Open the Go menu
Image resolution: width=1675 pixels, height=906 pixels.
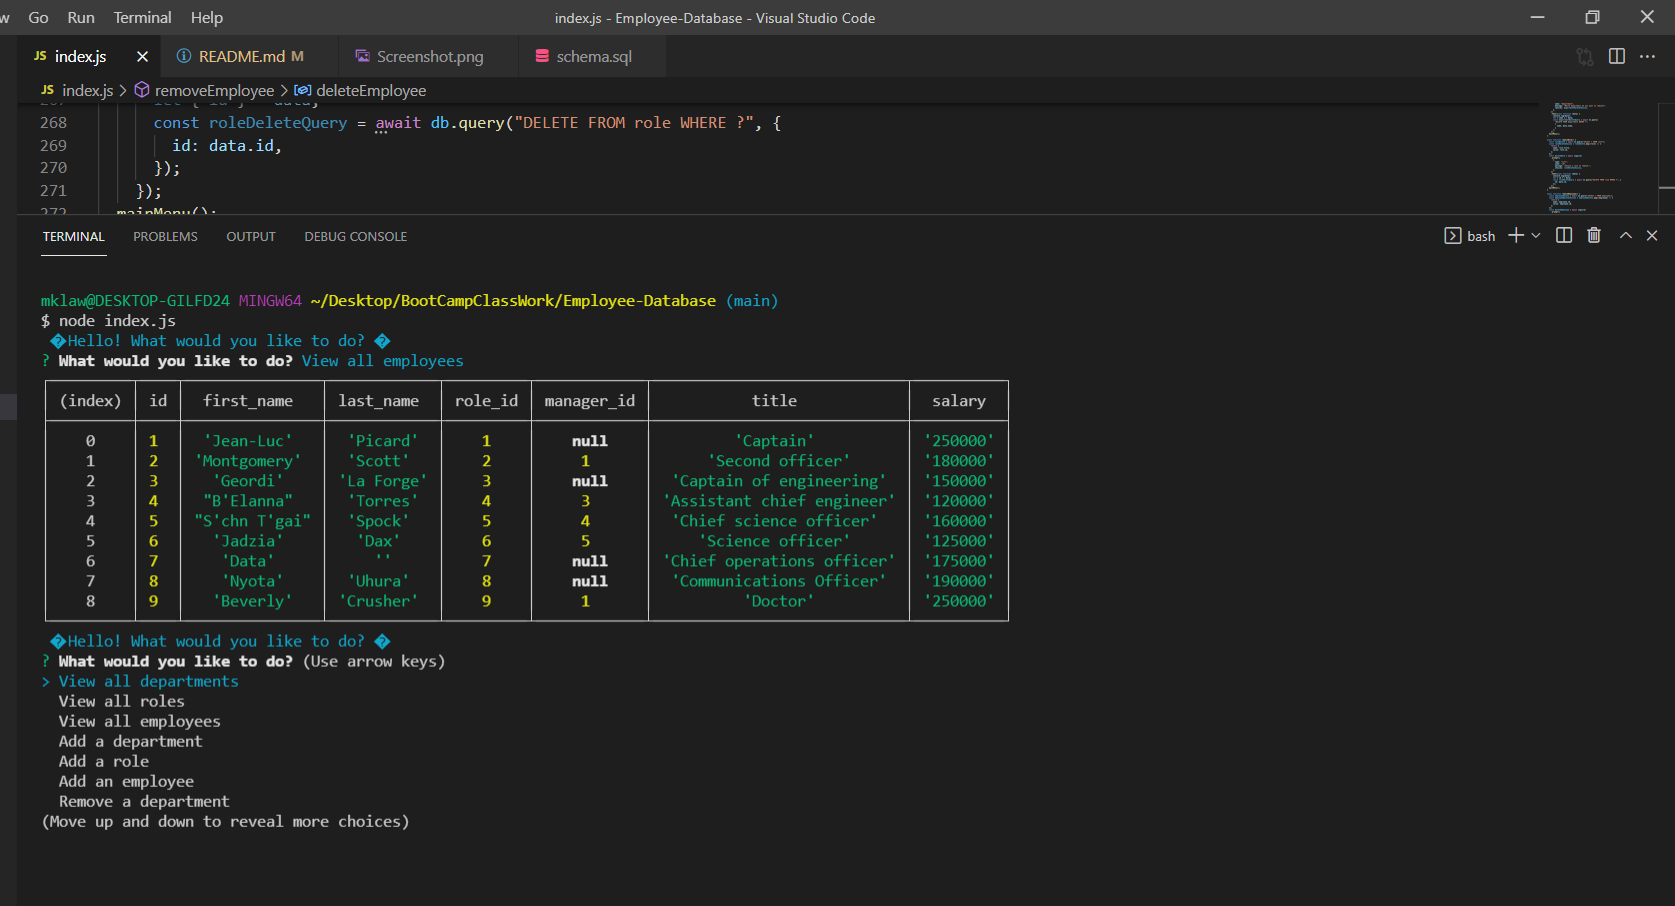tap(38, 17)
